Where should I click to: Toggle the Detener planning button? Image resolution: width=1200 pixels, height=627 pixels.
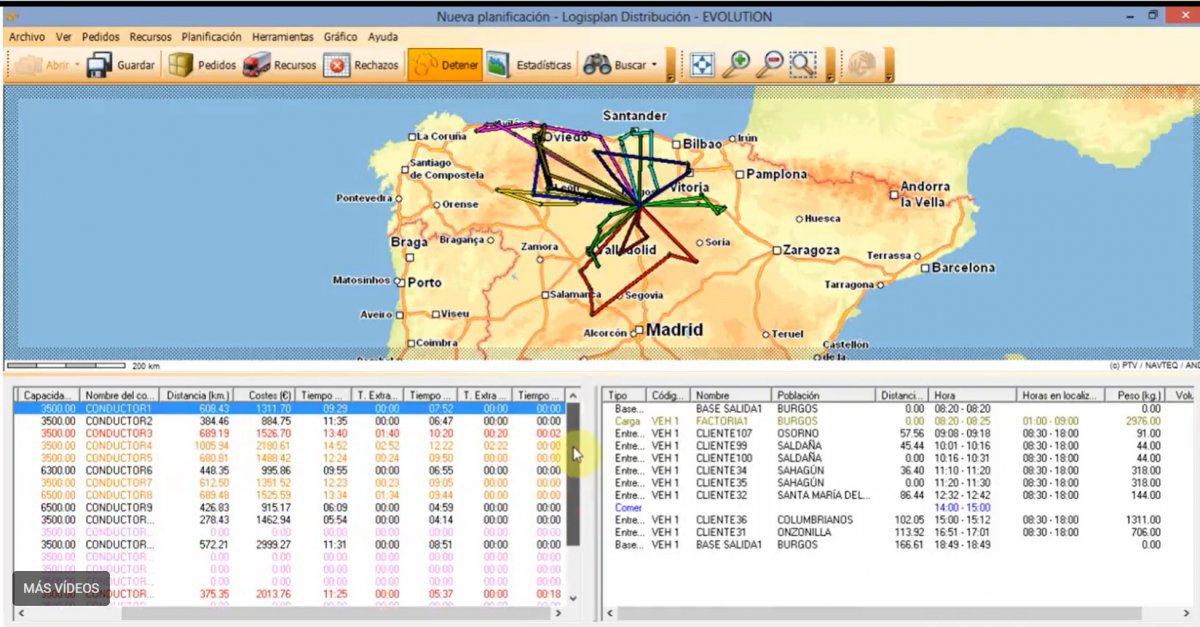click(x=446, y=66)
